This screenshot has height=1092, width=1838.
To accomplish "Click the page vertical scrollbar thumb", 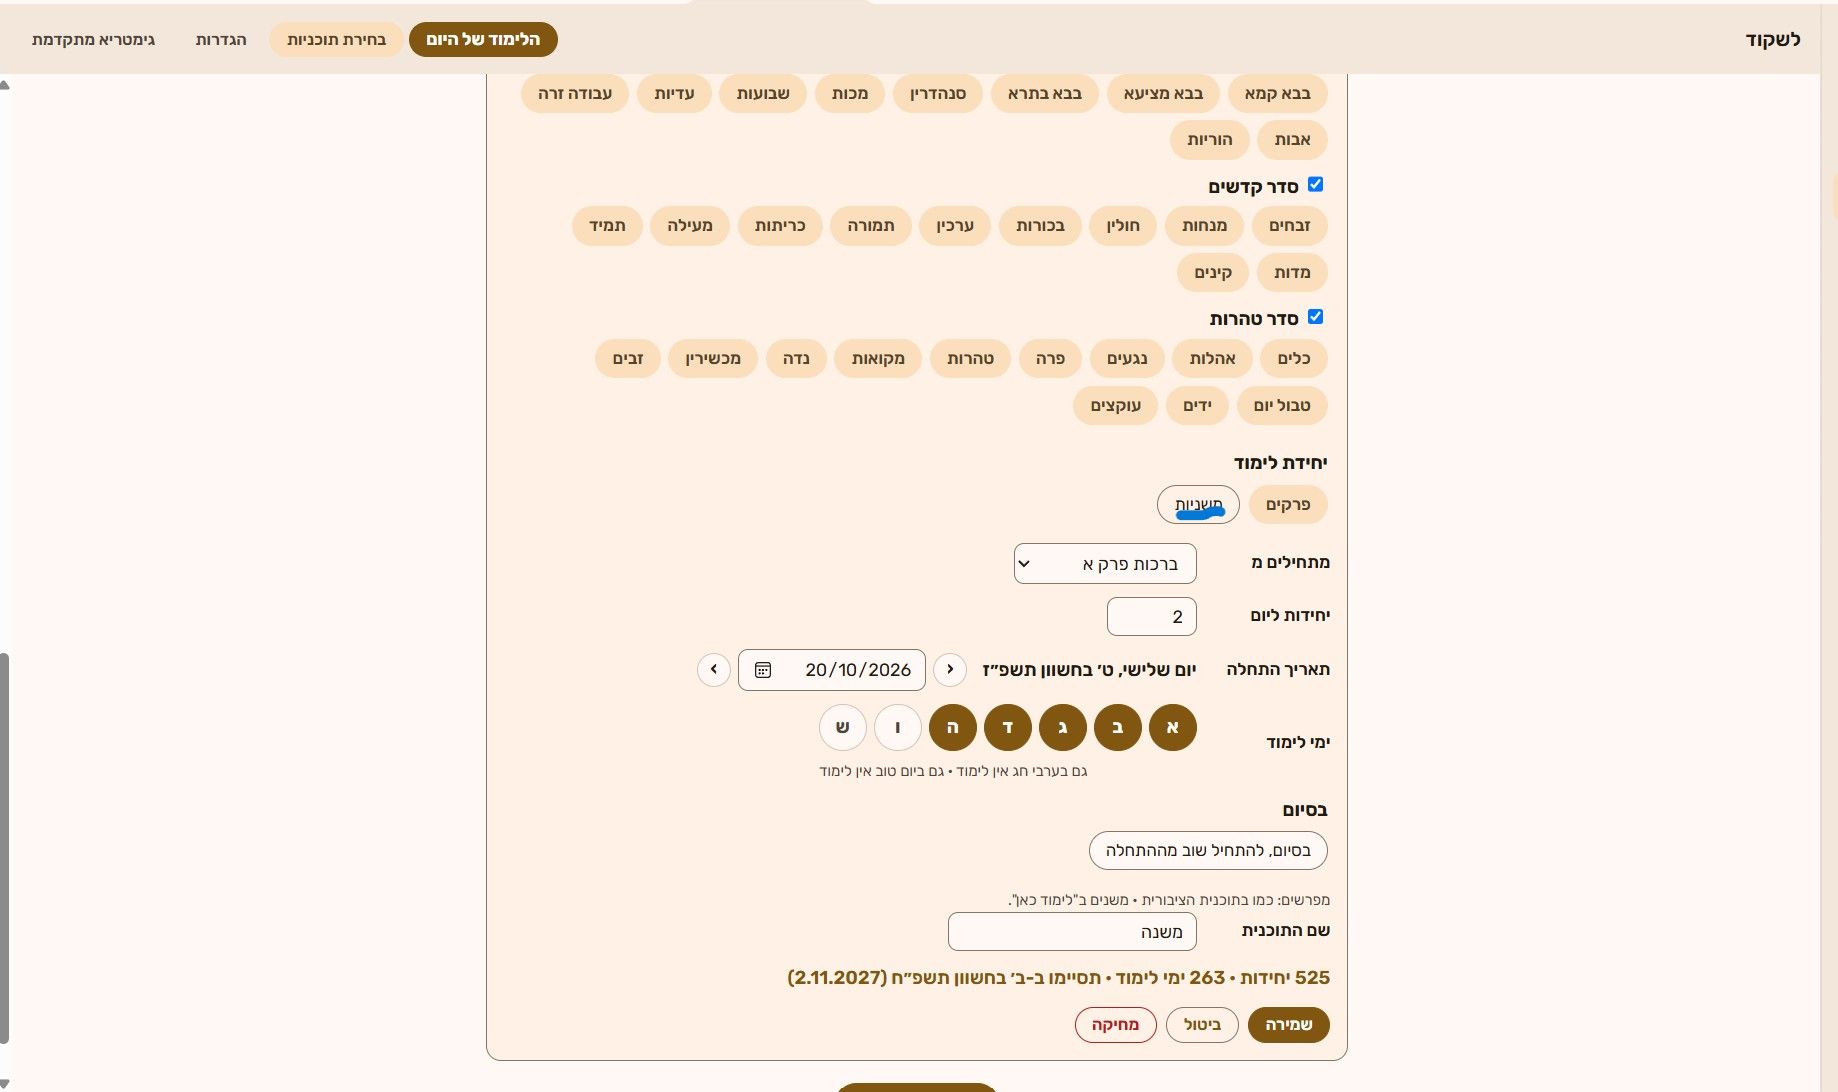I will click(5, 848).
